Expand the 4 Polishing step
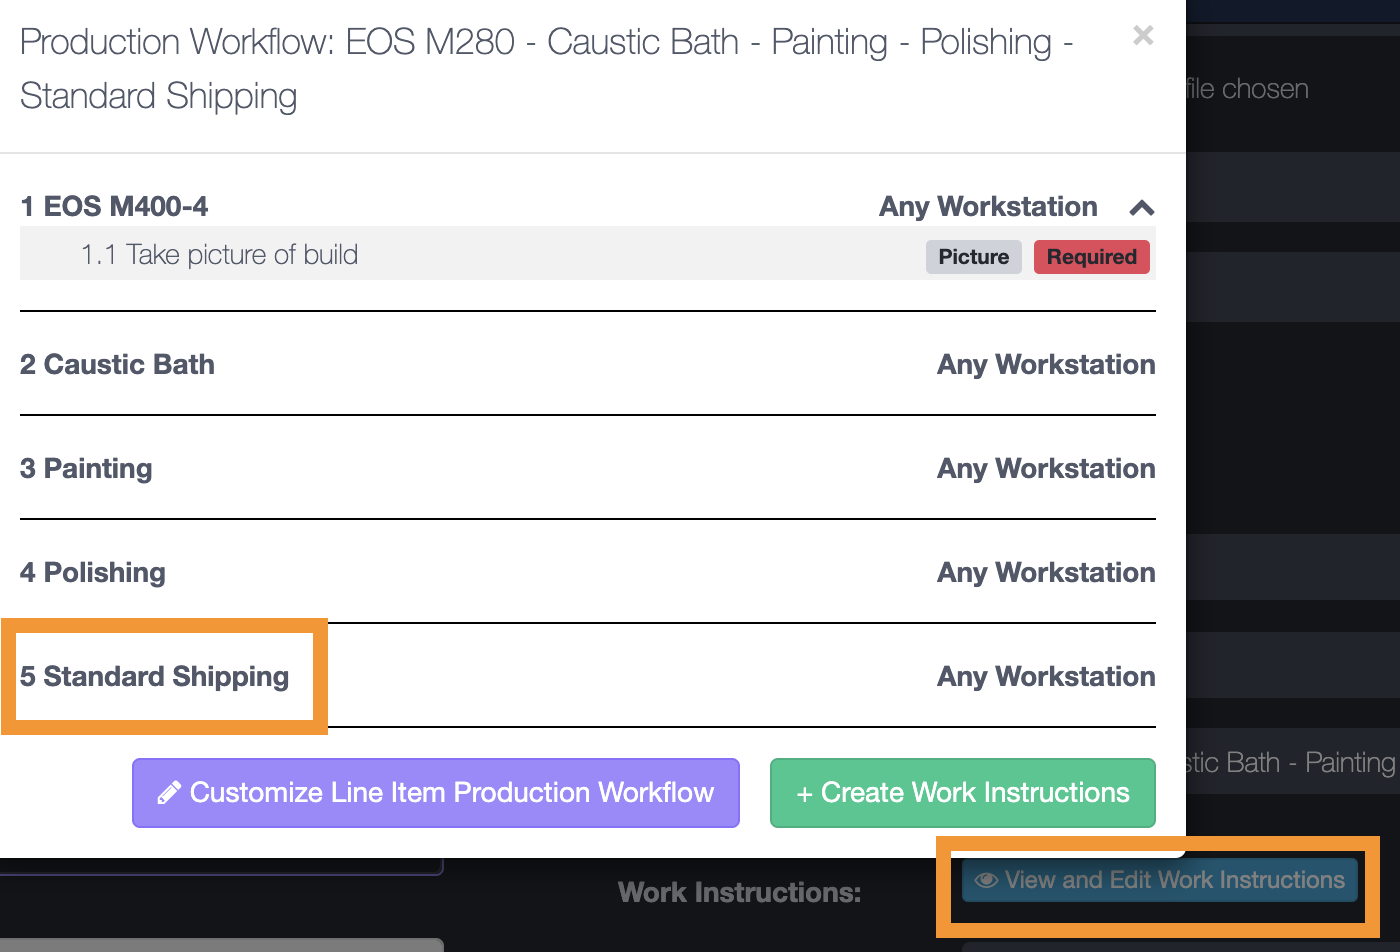This screenshot has height=952, width=1400. pos(93,573)
